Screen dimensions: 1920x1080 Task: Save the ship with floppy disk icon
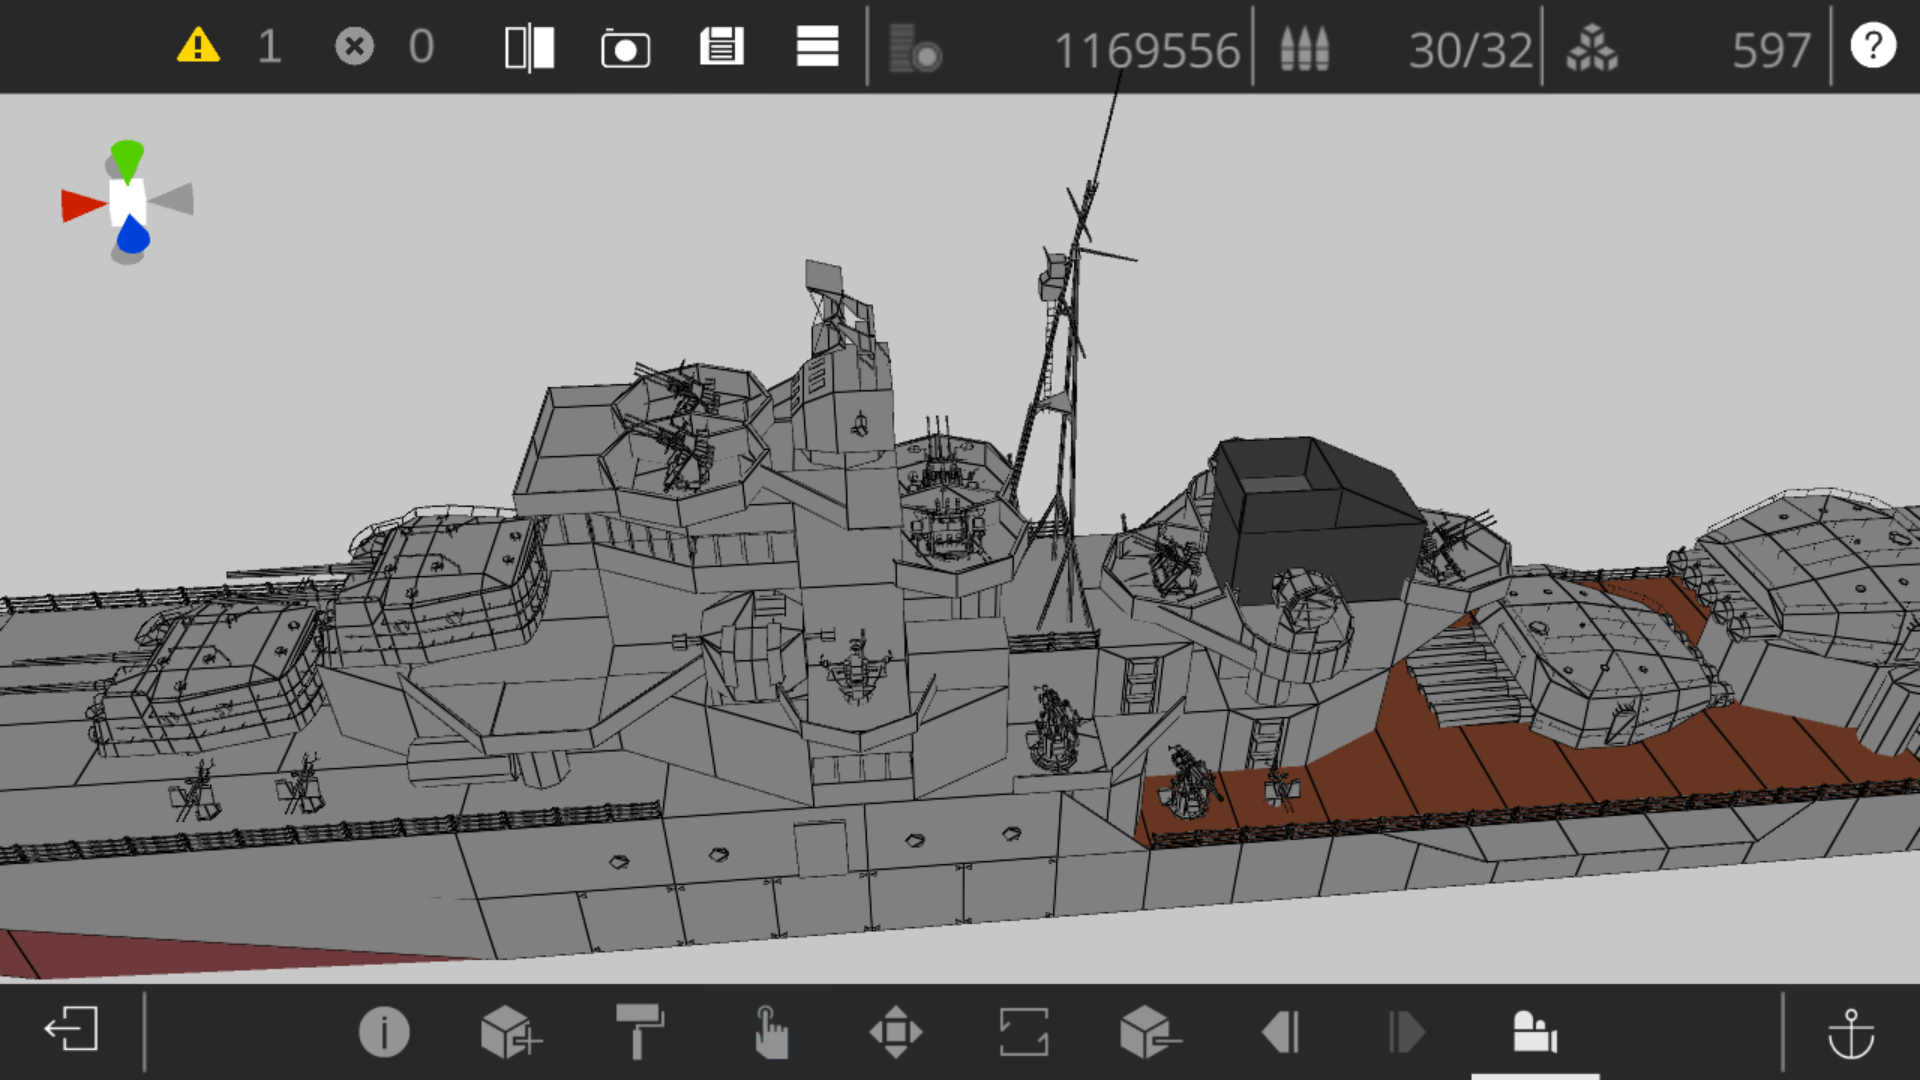coord(721,46)
